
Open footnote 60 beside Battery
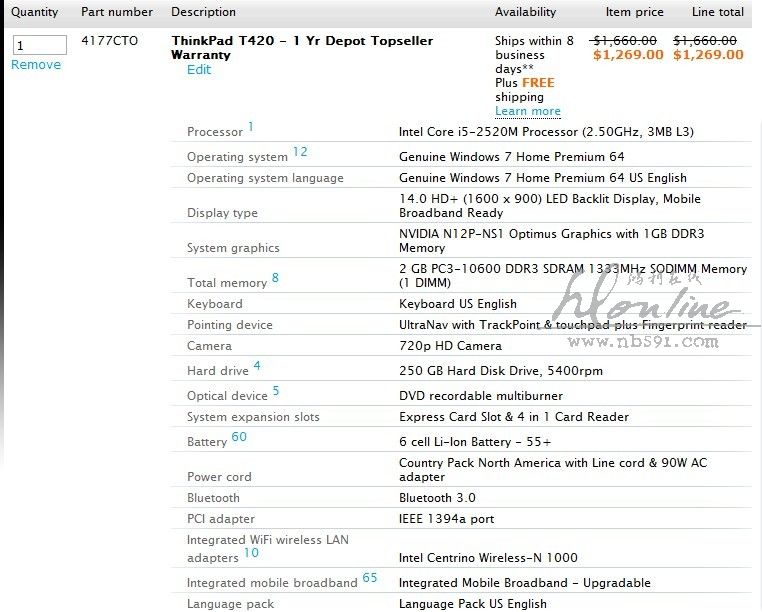tap(239, 437)
